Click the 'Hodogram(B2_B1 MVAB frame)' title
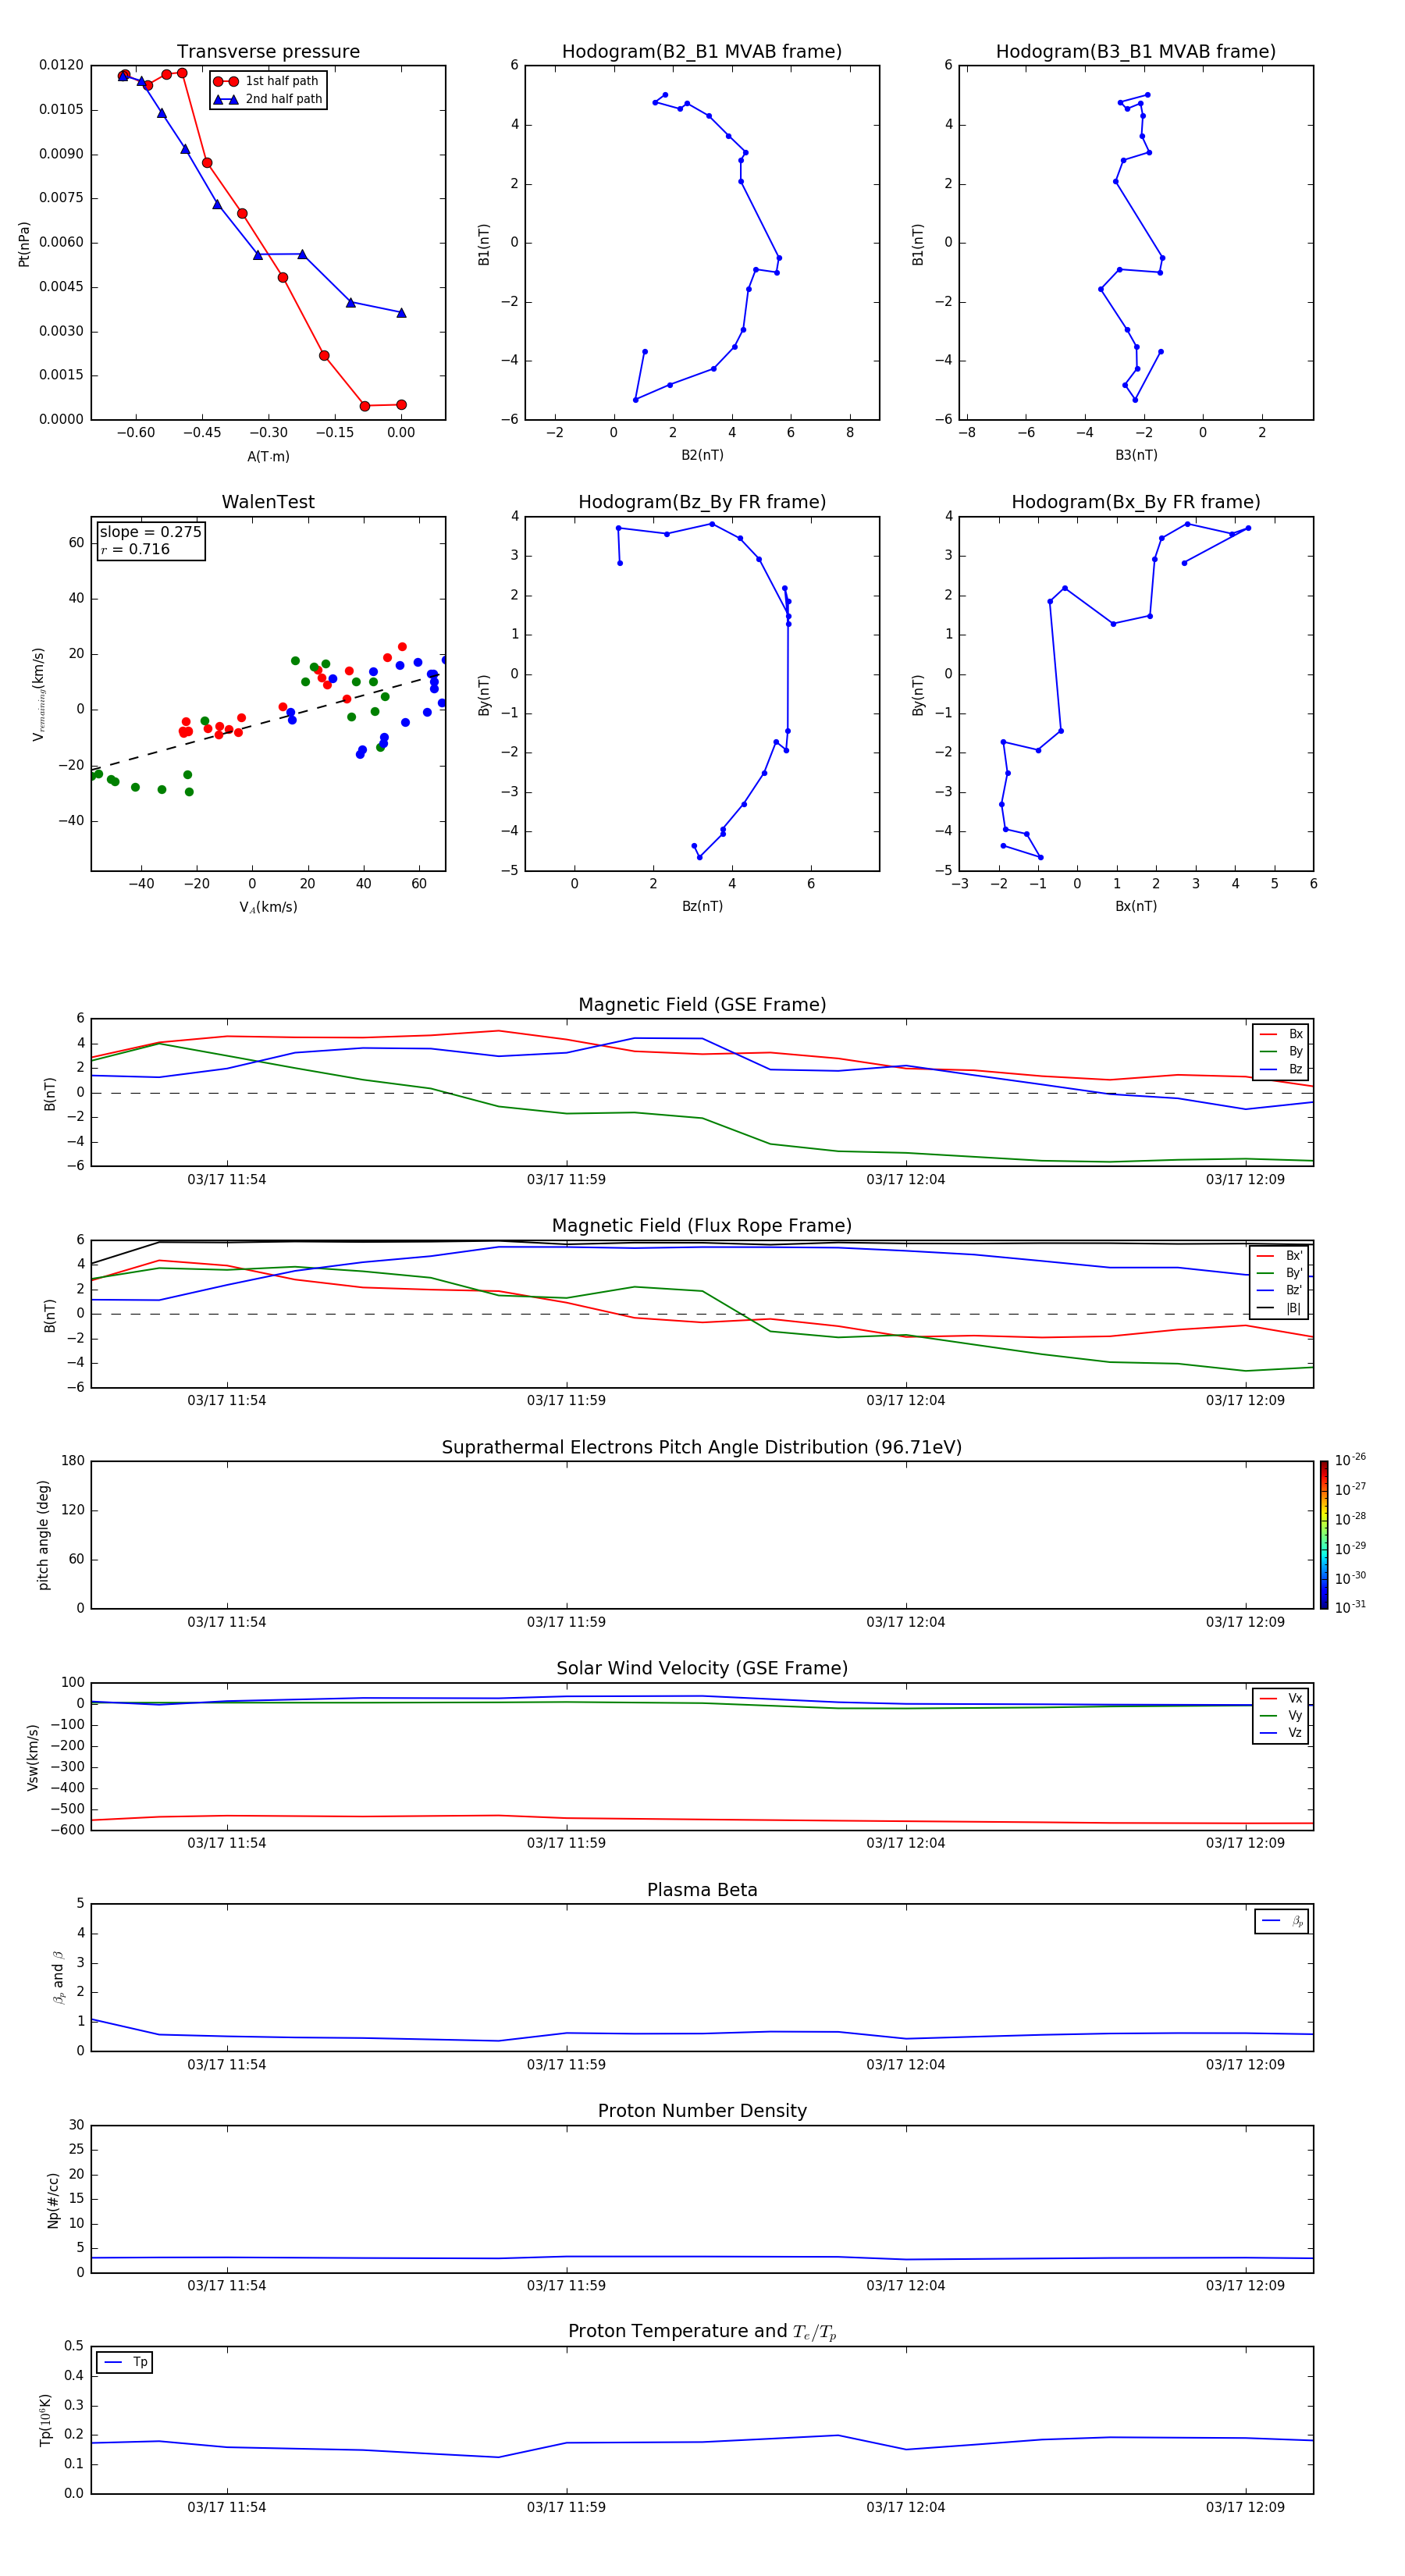This screenshot has height=2576, width=1405. click(x=702, y=52)
